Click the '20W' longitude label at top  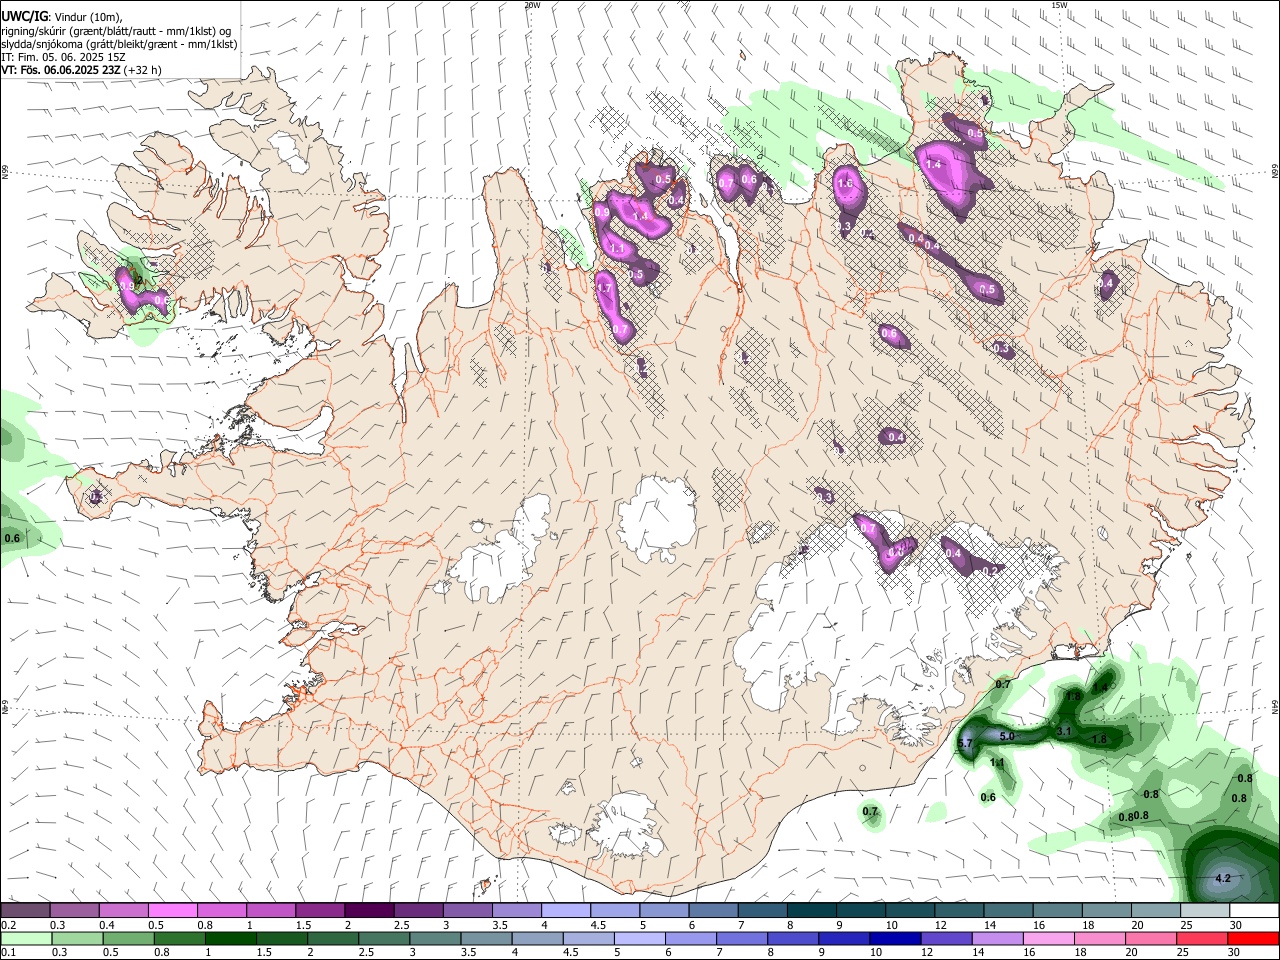532,5
